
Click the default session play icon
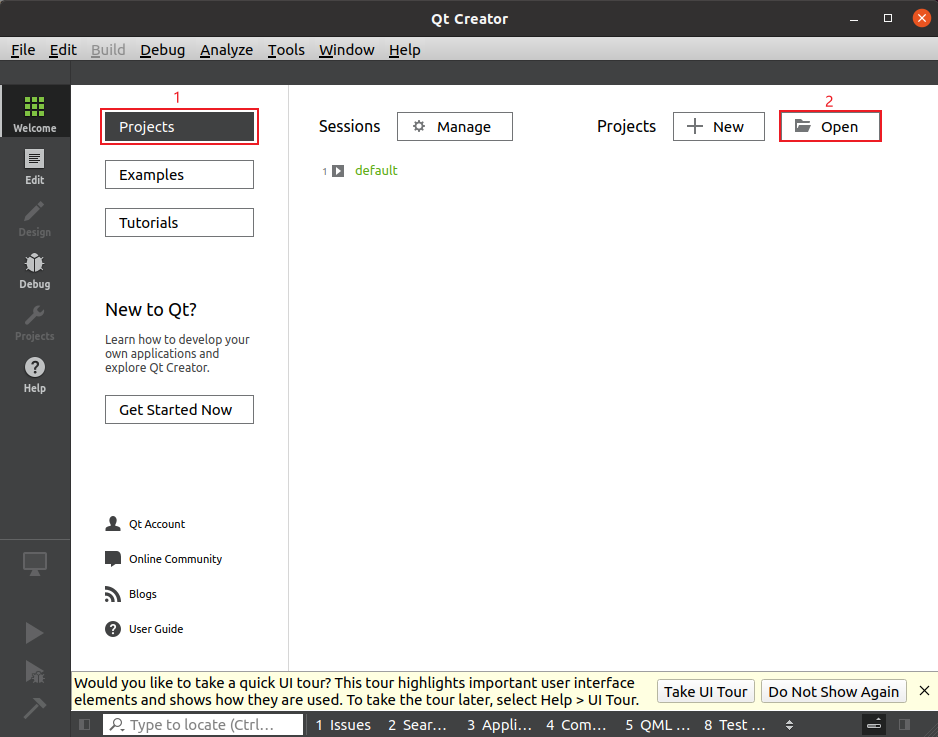[x=338, y=171]
